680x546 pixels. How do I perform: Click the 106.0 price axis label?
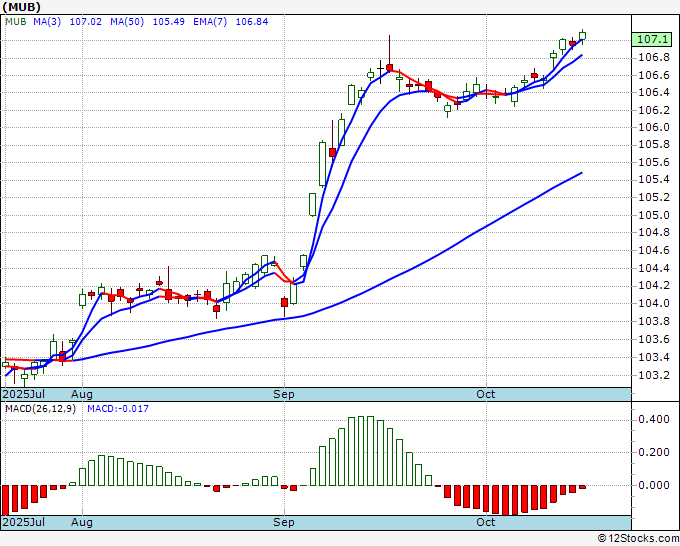point(653,128)
